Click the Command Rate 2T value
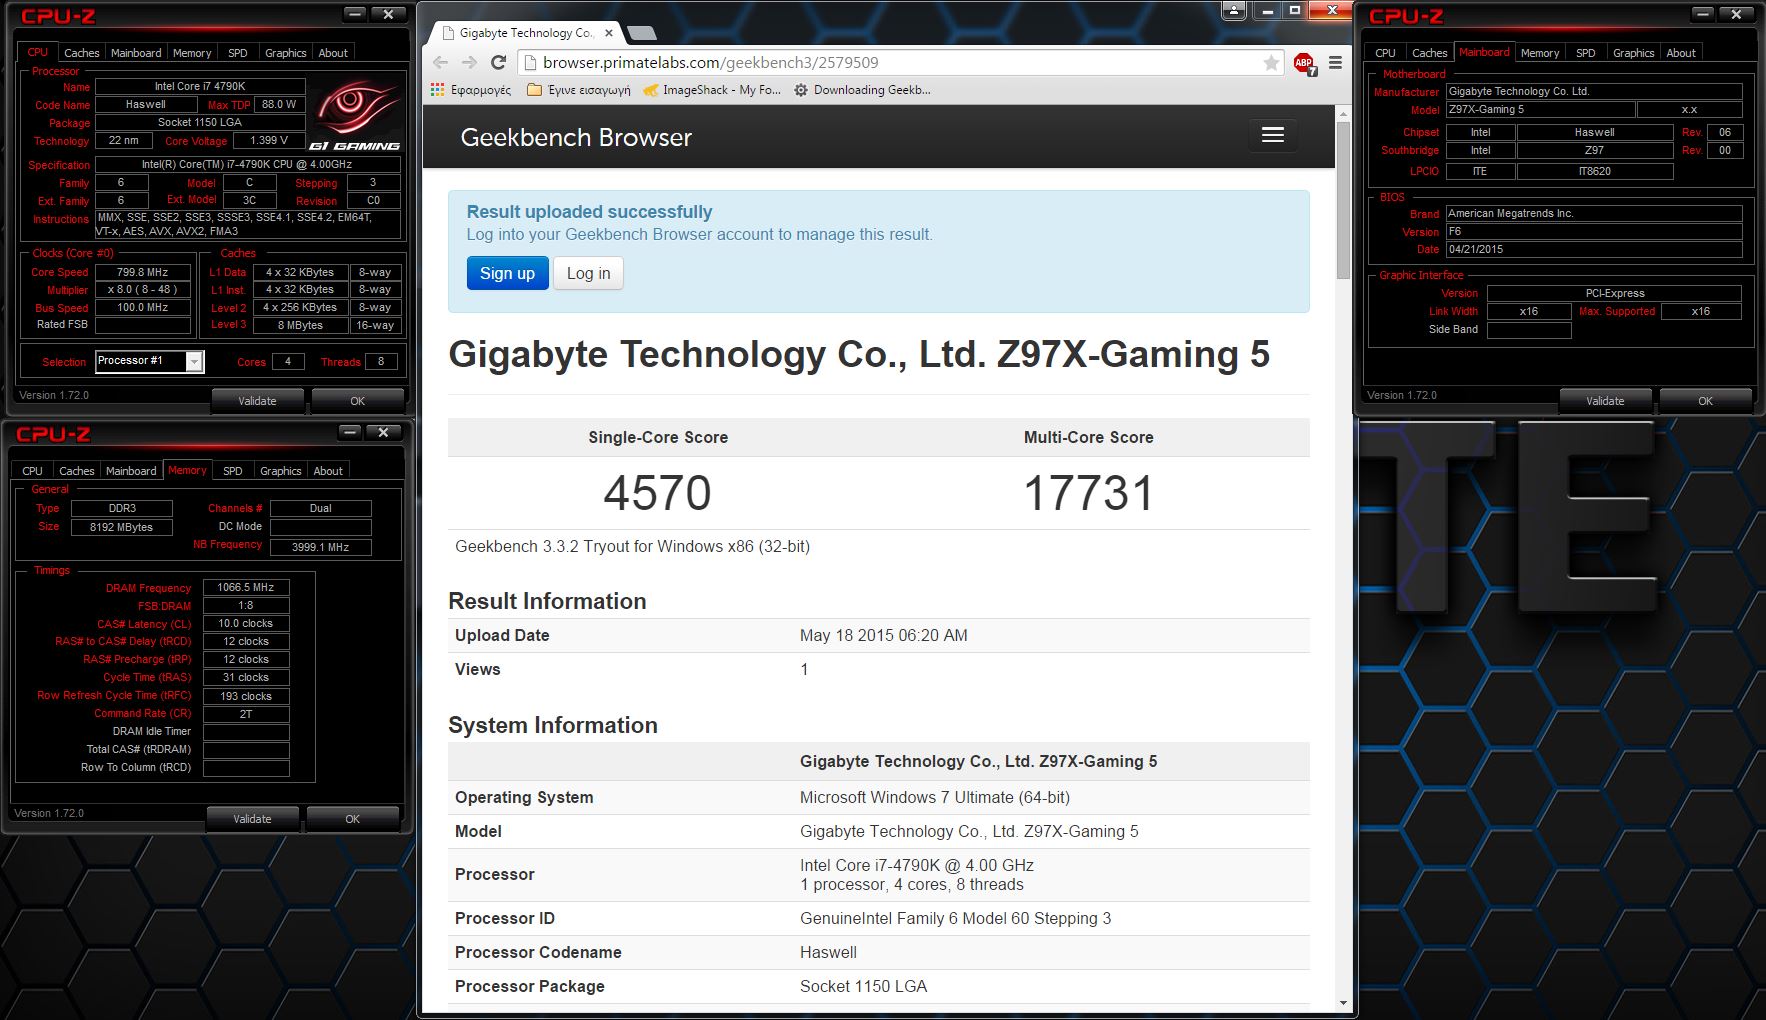1766x1020 pixels. (246, 714)
